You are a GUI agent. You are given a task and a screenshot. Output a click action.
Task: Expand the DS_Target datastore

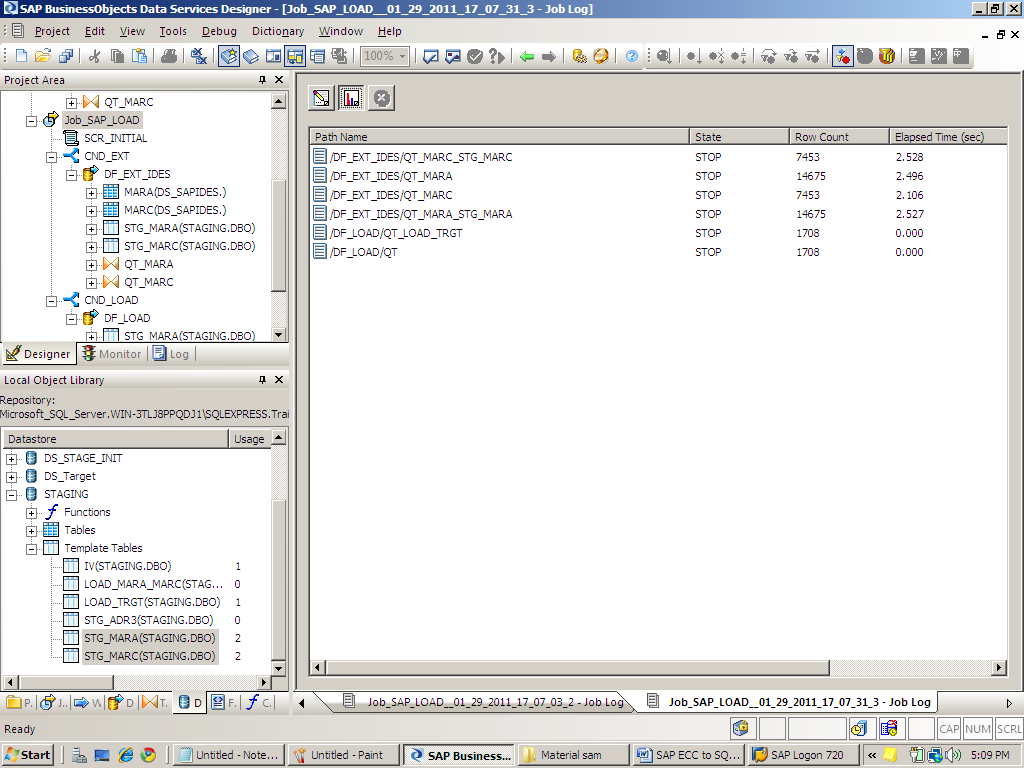11,477
